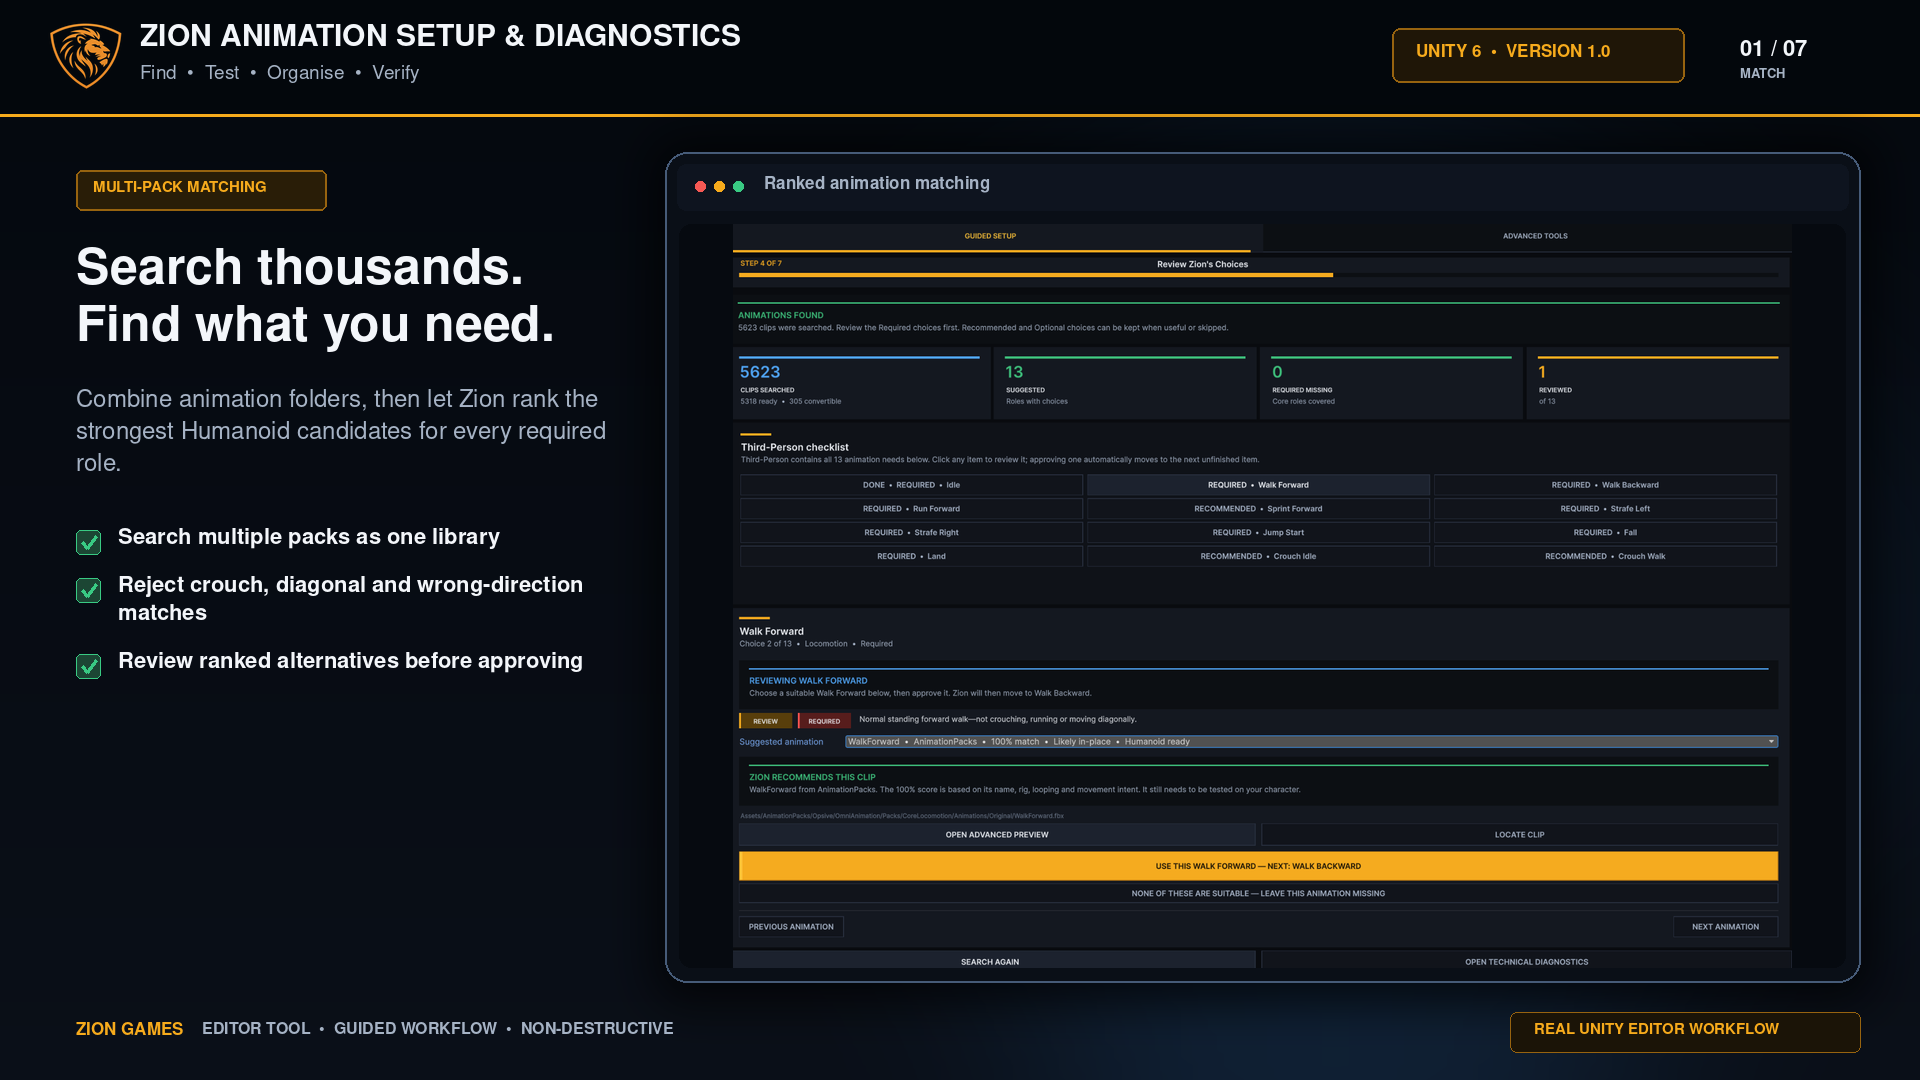
Task: Click the 0 Required Missing stat card
Action: tap(1393, 384)
